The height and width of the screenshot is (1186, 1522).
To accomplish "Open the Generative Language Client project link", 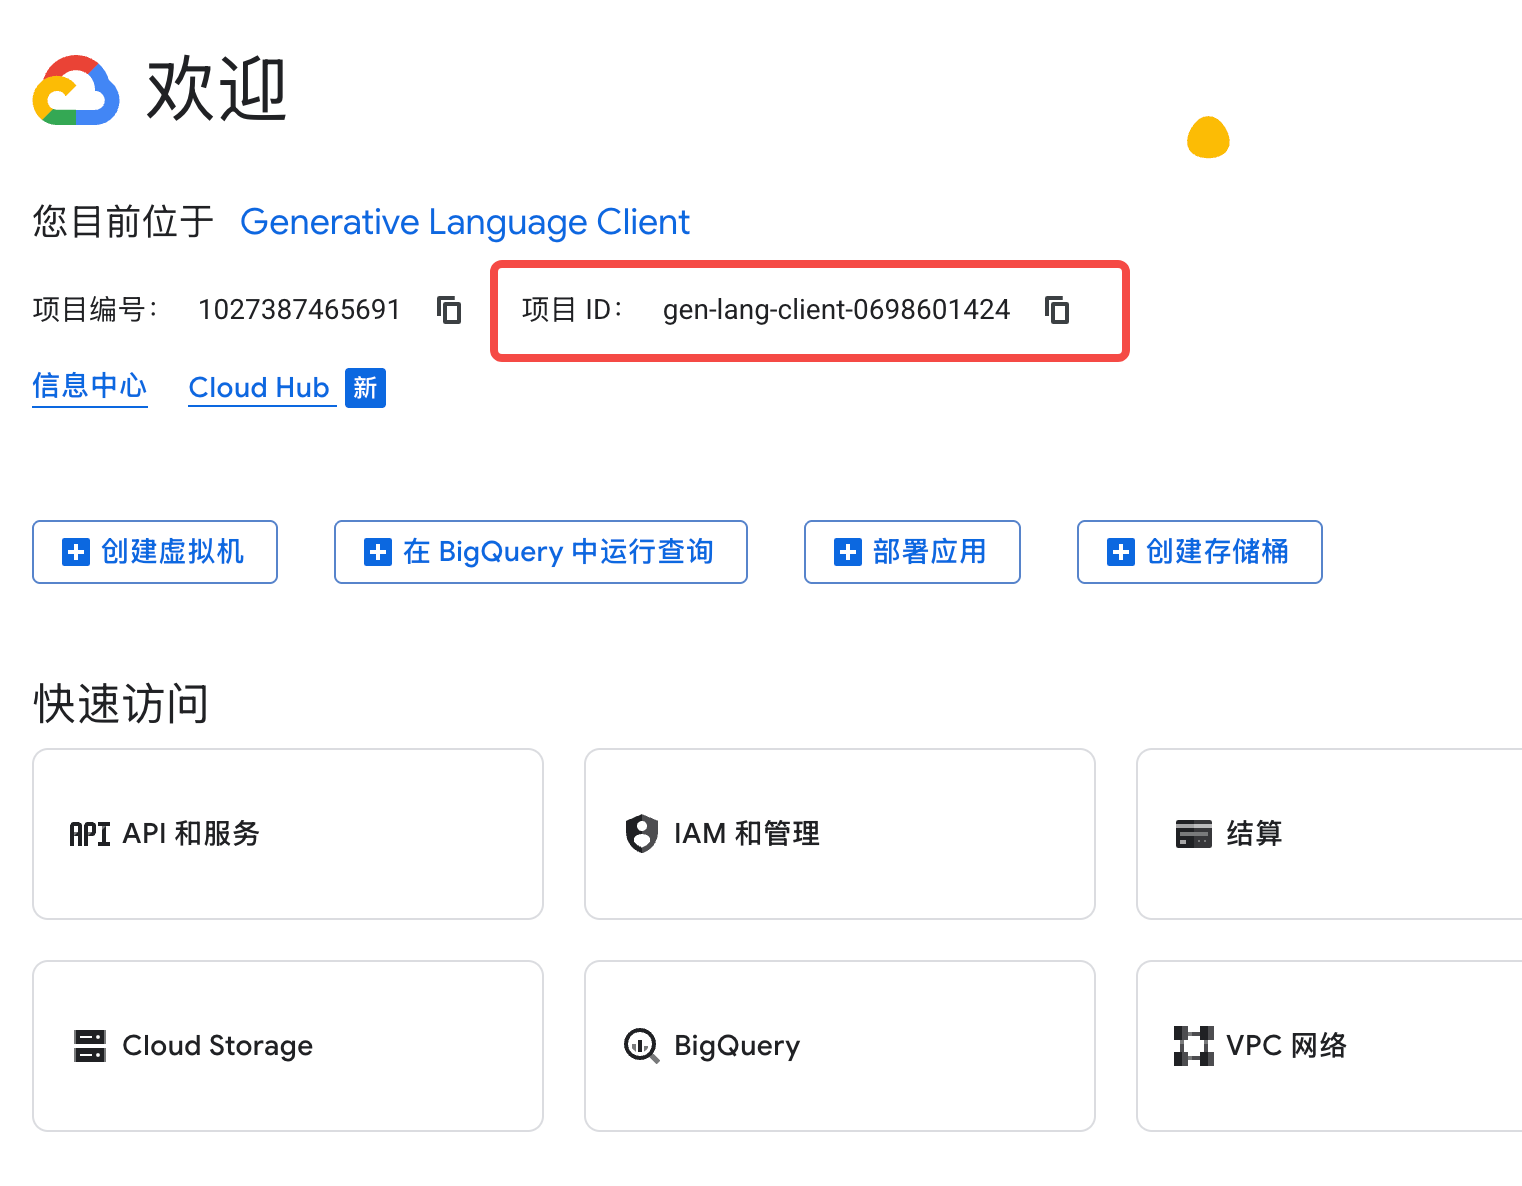I will (464, 222).
